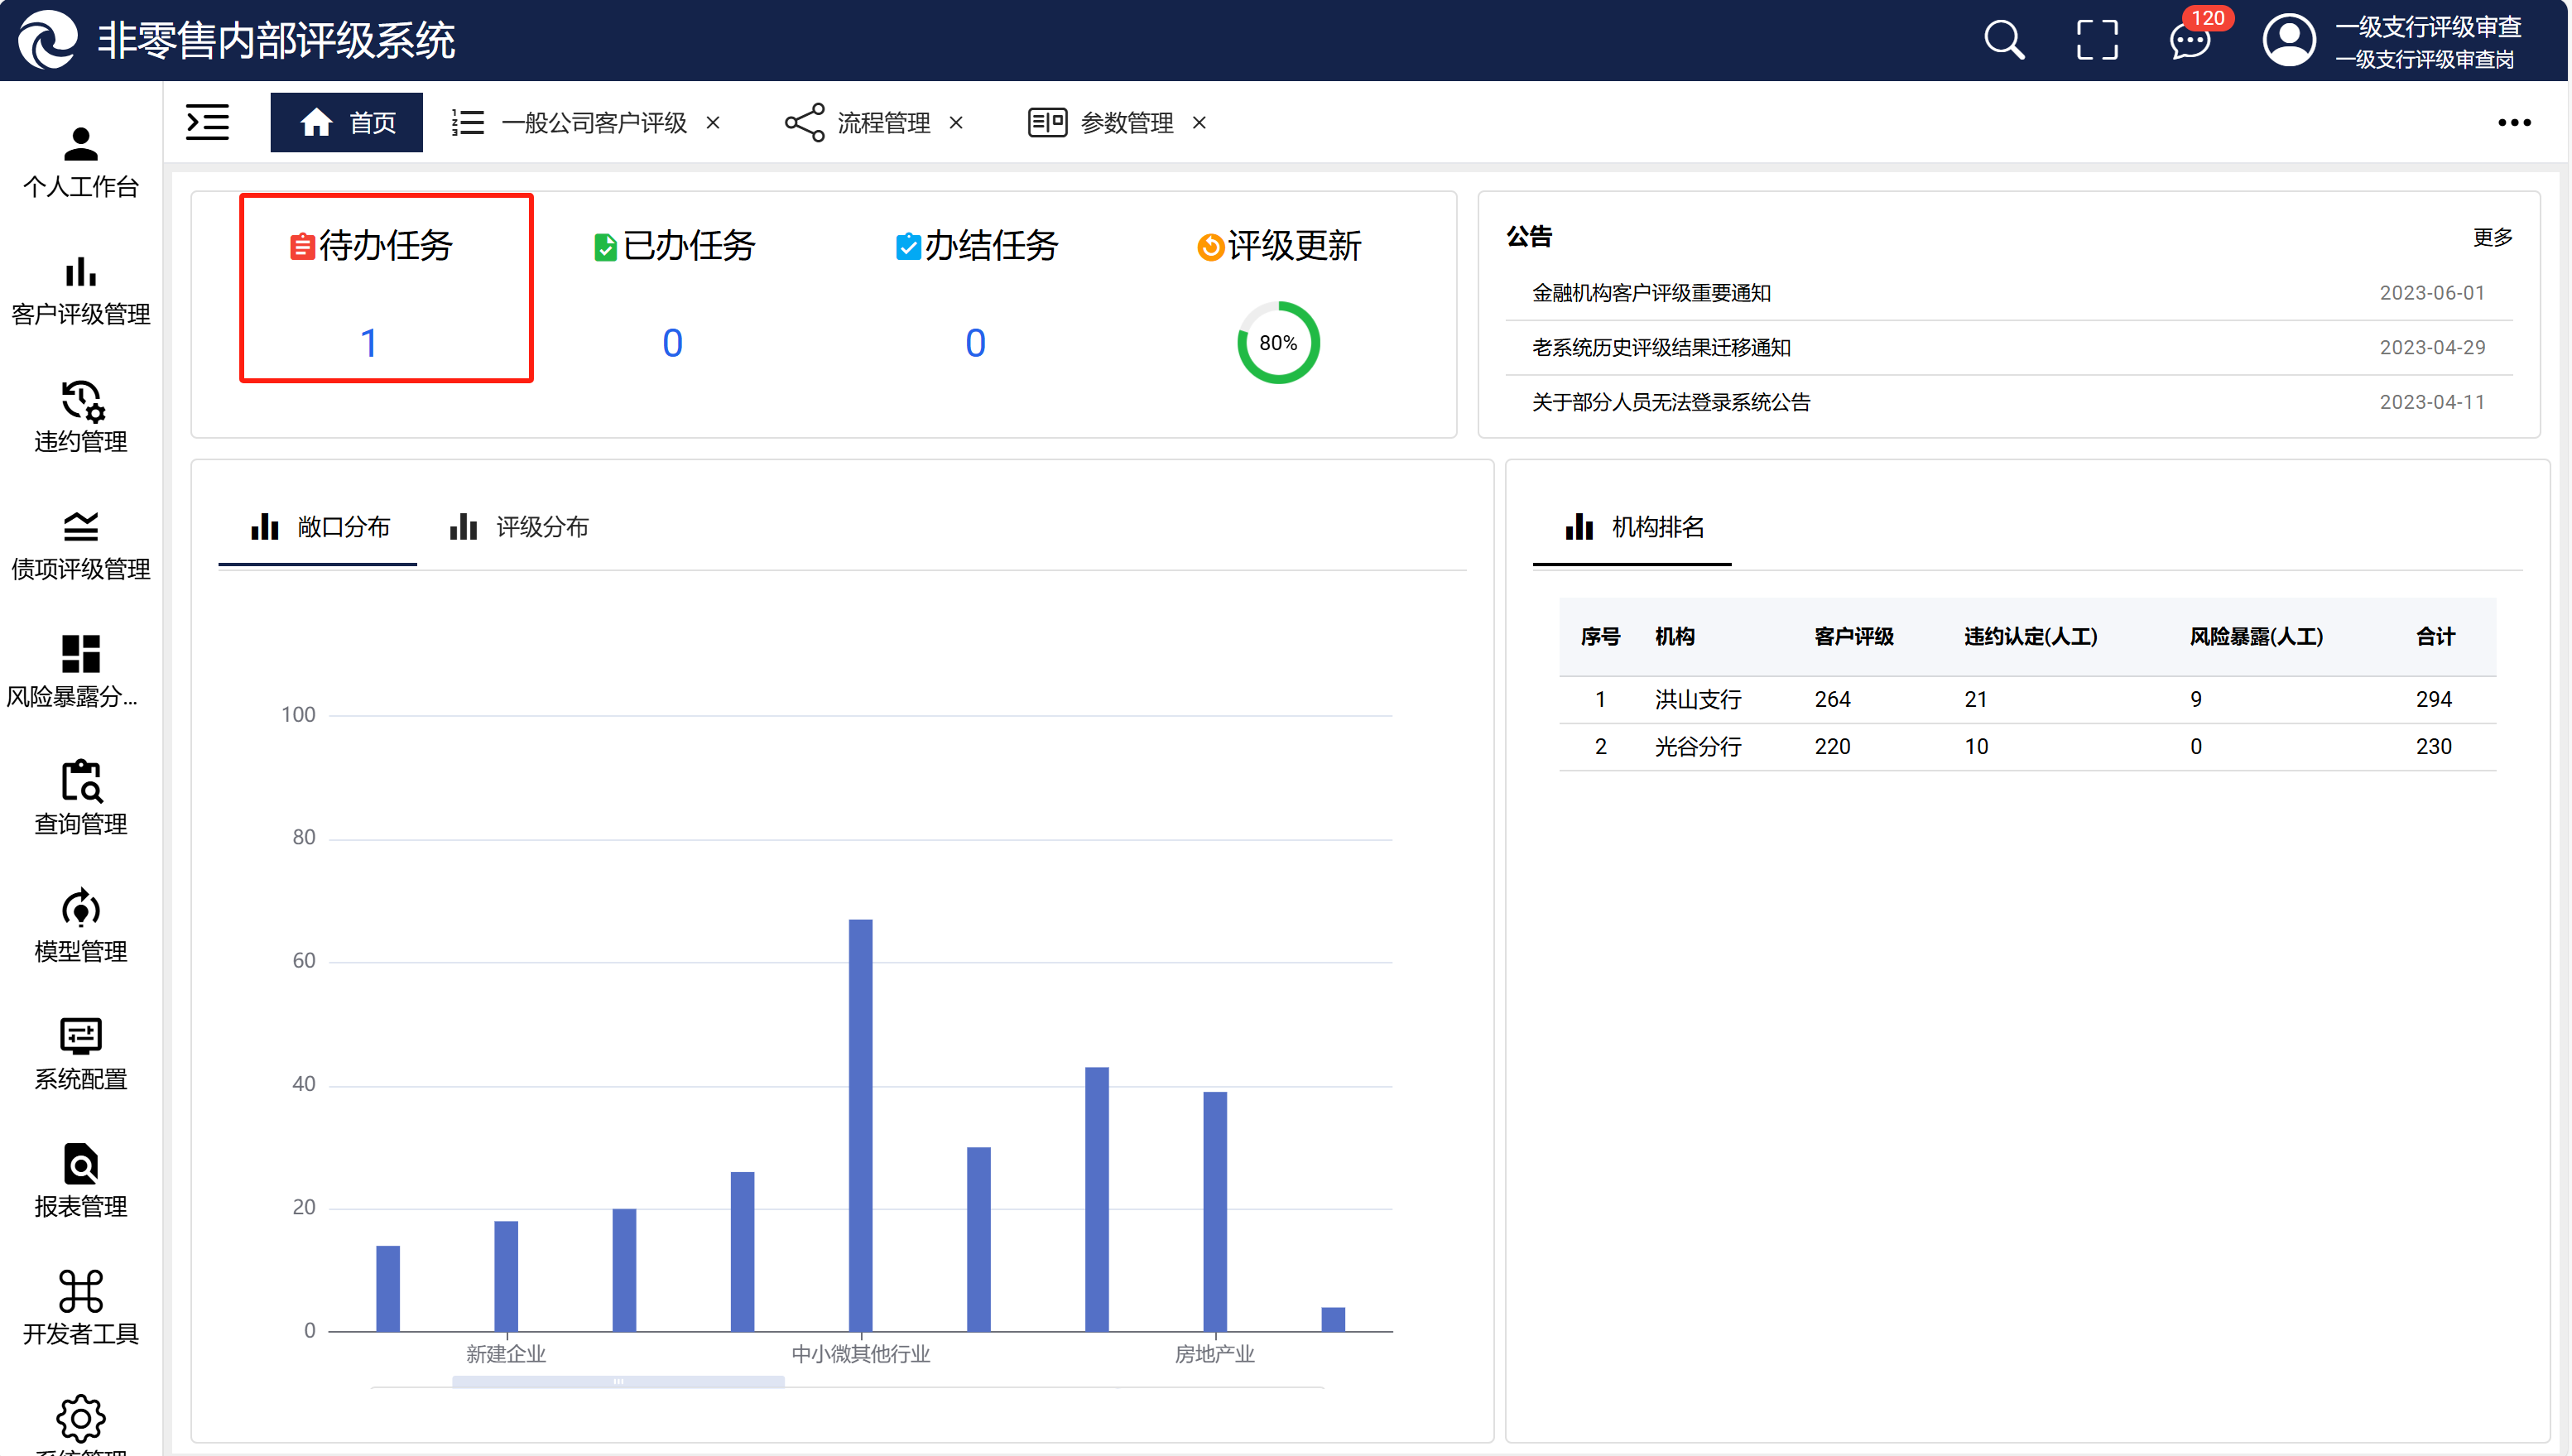Switch to 评级分布 chart tab

tap(520, 527)
